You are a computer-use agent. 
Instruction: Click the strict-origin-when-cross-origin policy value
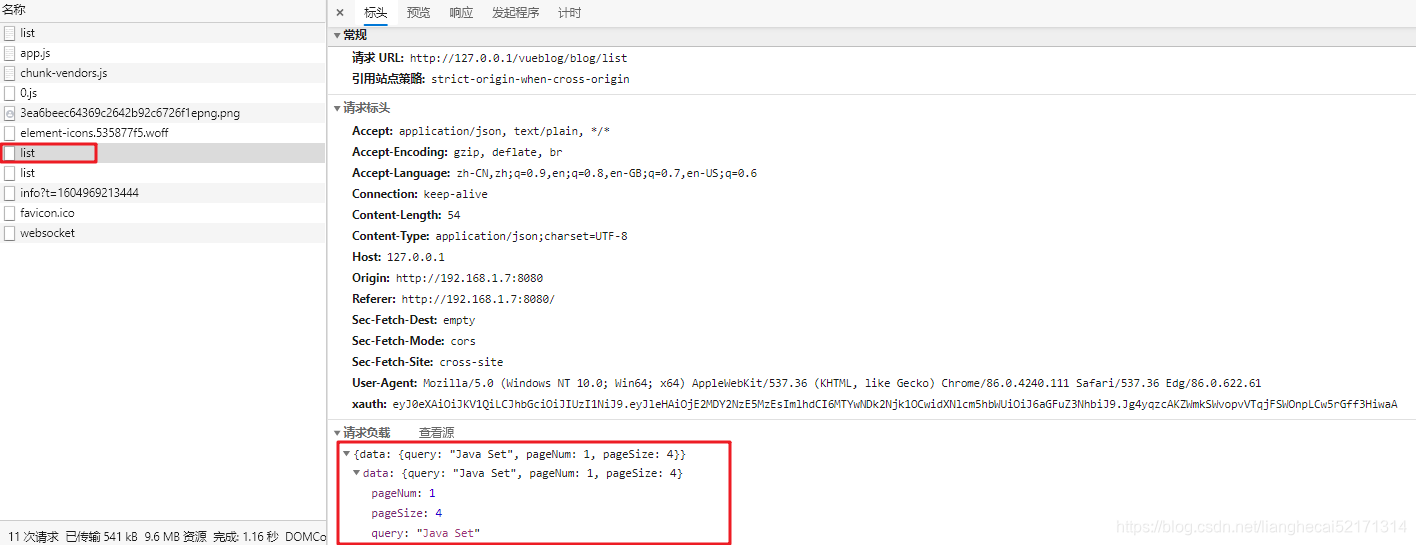[x=530, y=79]
